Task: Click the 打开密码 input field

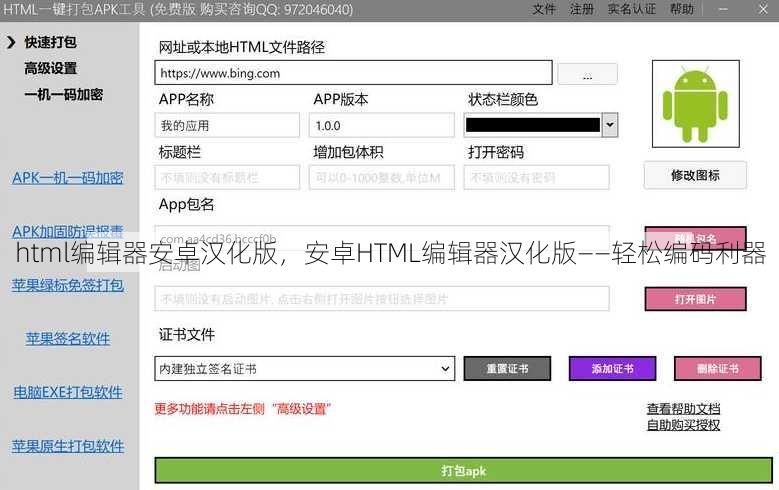Action: [x=537, y=177]
